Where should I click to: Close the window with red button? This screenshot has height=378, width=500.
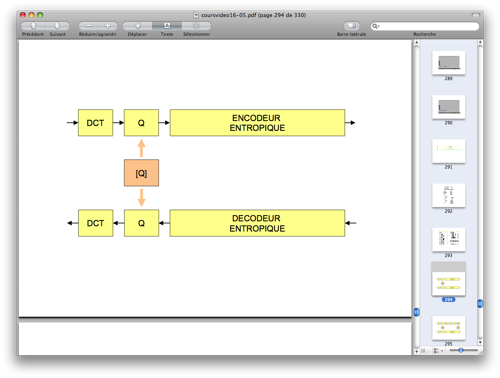click(x=23, y=15)
